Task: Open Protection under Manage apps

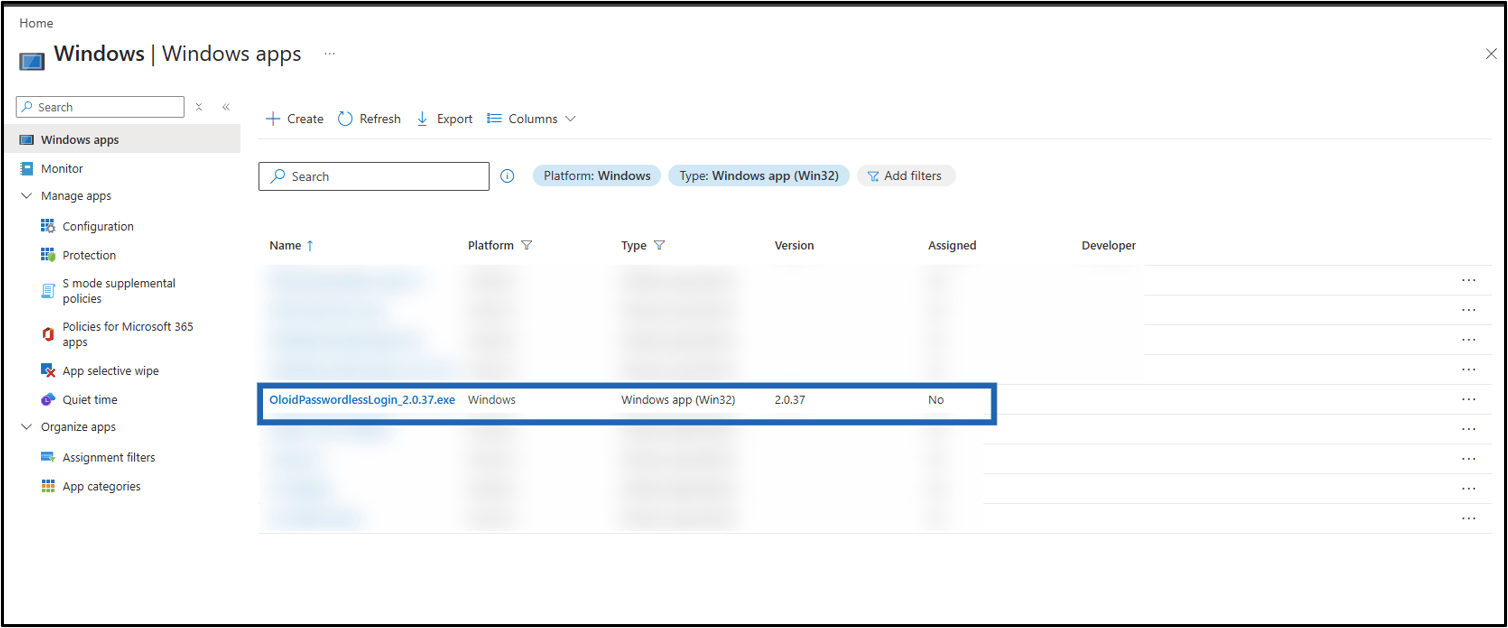Action: tap(89, 256)
